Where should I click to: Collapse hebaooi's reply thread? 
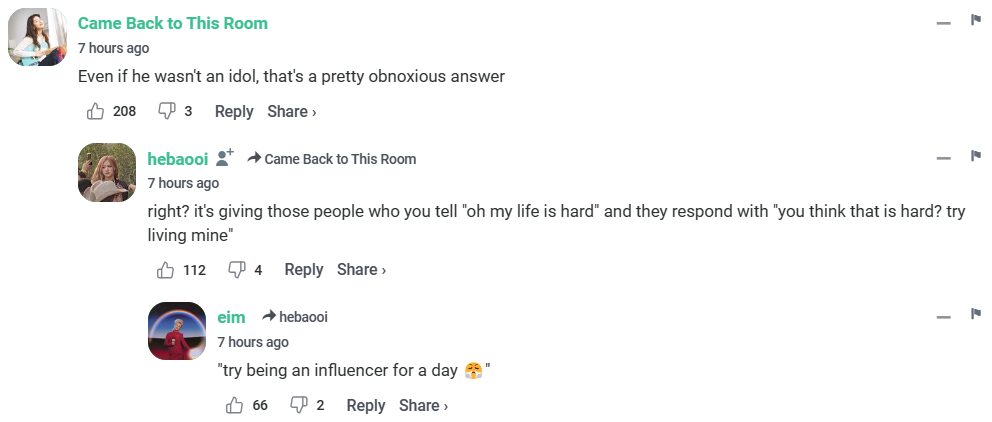click(x=943, y=158)
